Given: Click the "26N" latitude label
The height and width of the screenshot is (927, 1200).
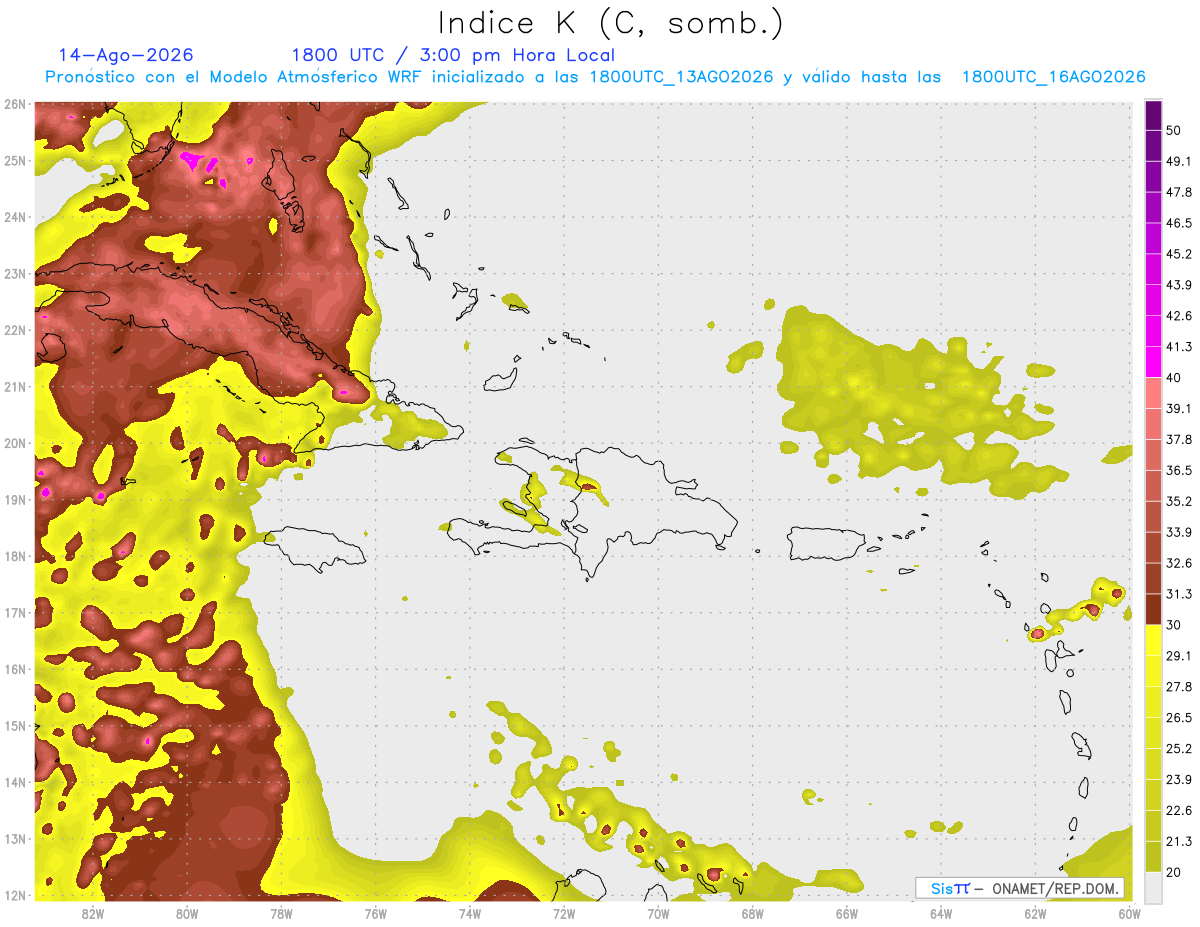Looking at the screenshot, I should click(15, 104).
